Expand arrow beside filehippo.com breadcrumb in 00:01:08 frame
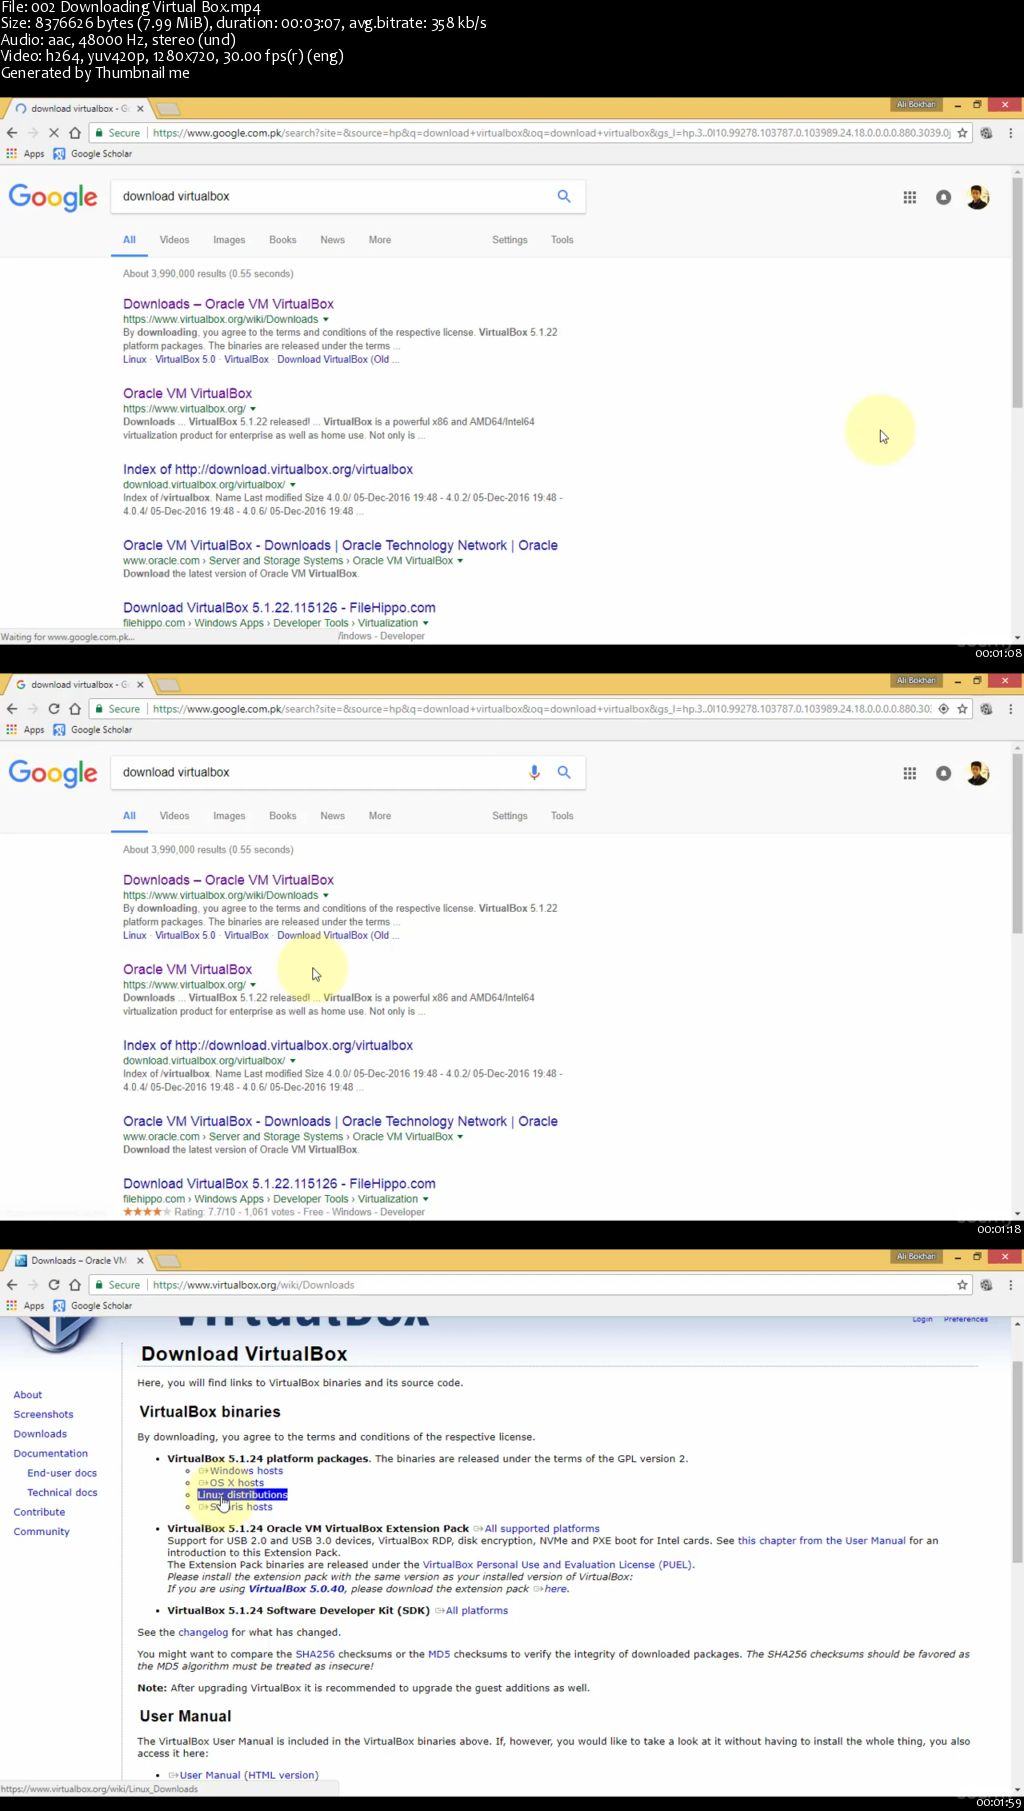The height and width of the screenshot is (1811, 1024). [426, 622]
